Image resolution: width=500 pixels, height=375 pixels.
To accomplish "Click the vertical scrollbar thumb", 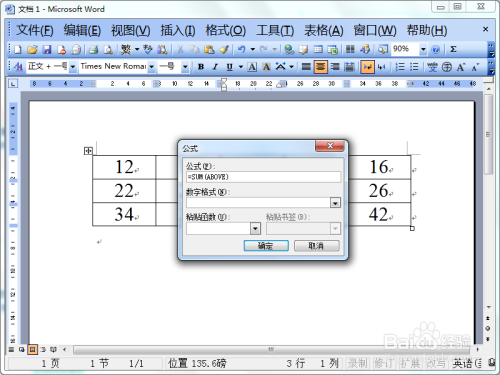I will pyautogui.click(x=488, y=134).
